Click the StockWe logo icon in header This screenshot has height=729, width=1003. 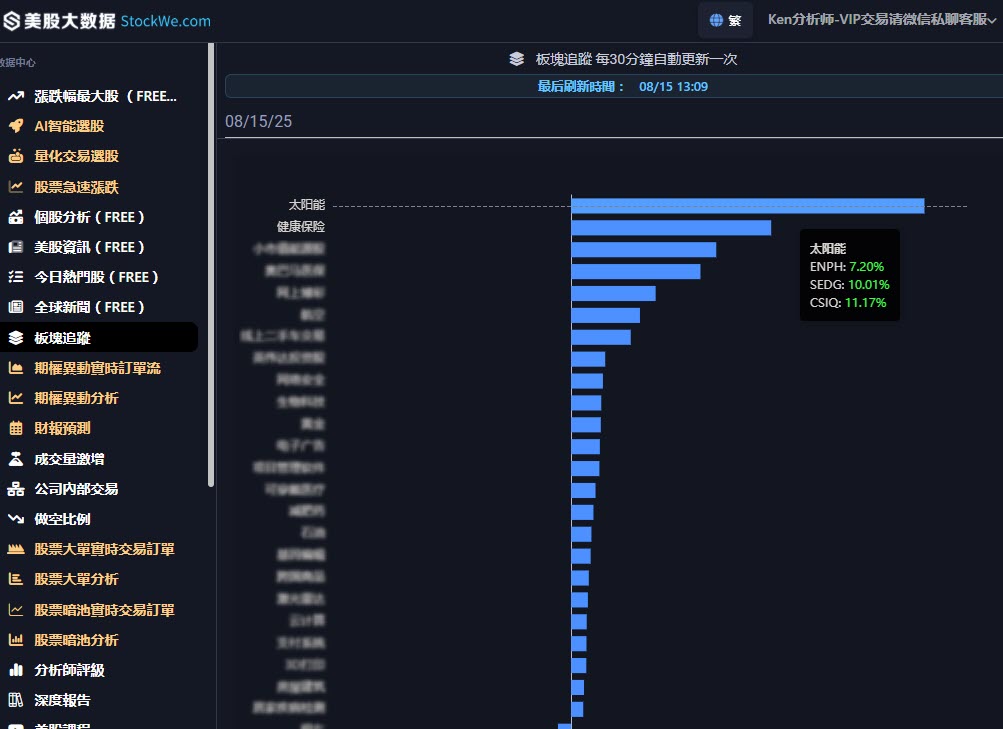(13, 21)
